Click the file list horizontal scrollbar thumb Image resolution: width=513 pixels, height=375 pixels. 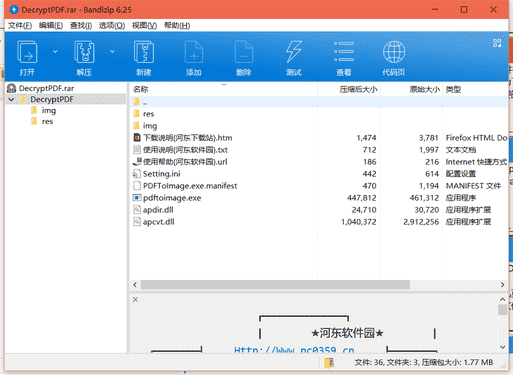pyautogui.click(x=275, y=285)
